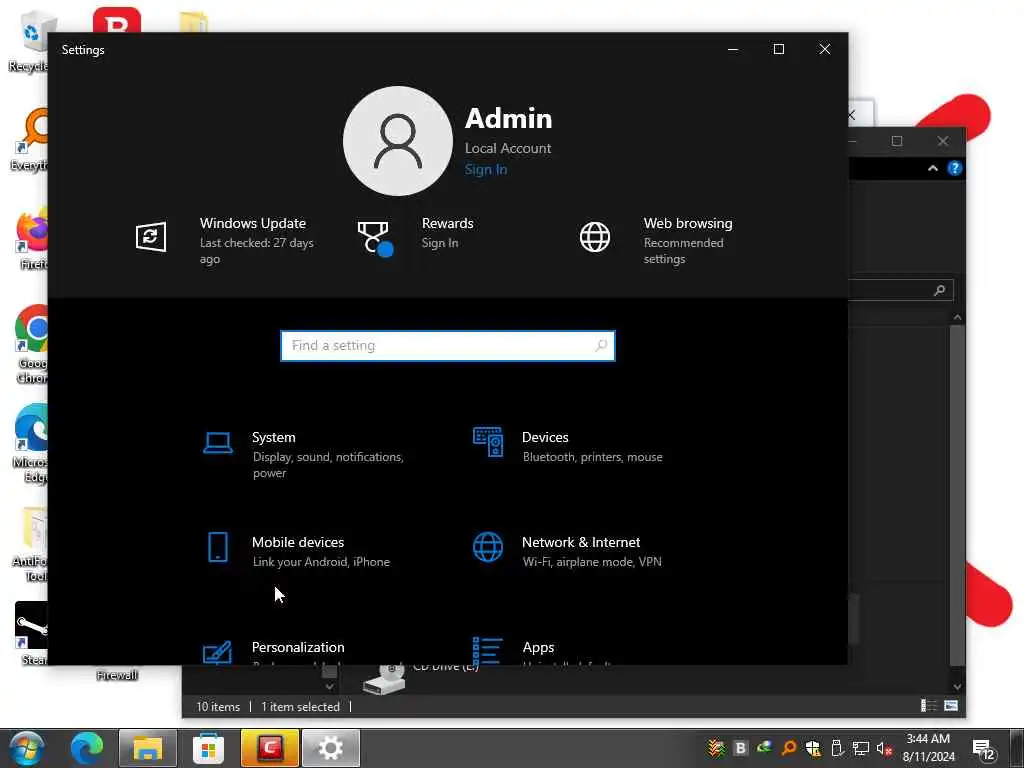The height and width of the screenshot is (768, 1024).
Task: Click the scroll up arrow of Explorer scrollbar
Action: click(x=957, y=317)
